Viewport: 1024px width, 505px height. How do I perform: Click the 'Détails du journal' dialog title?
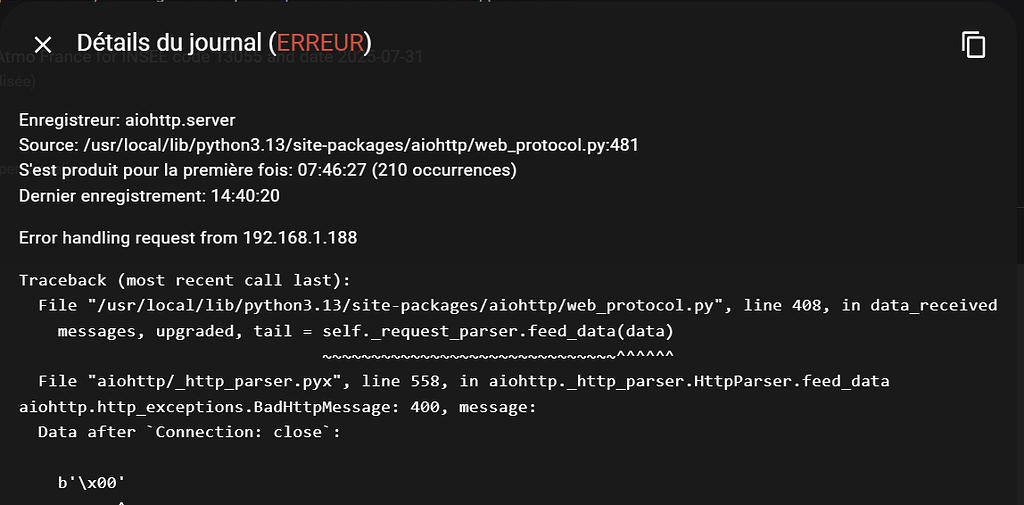pos(170,43)
